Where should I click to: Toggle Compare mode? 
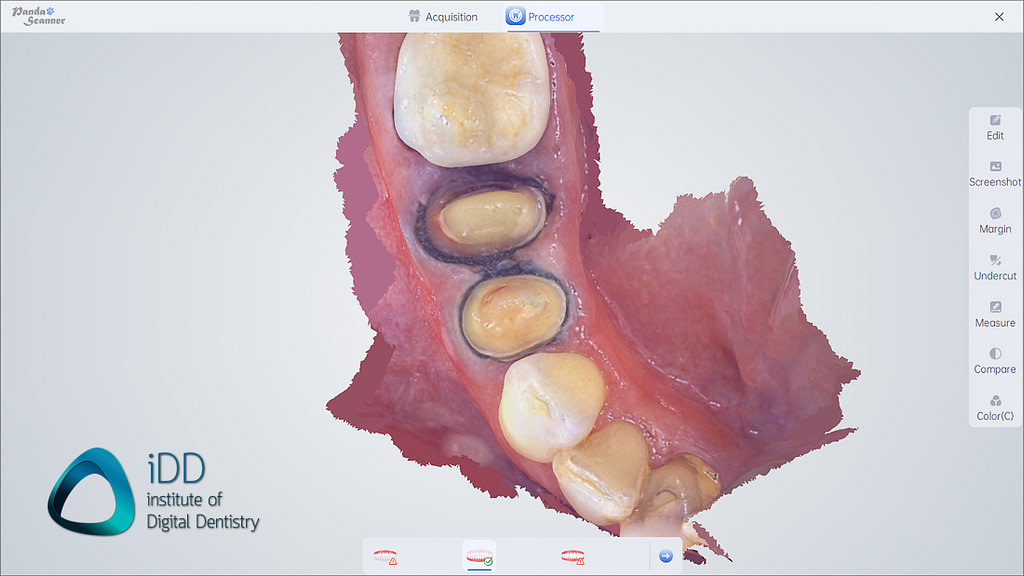[x=994, y=361]
